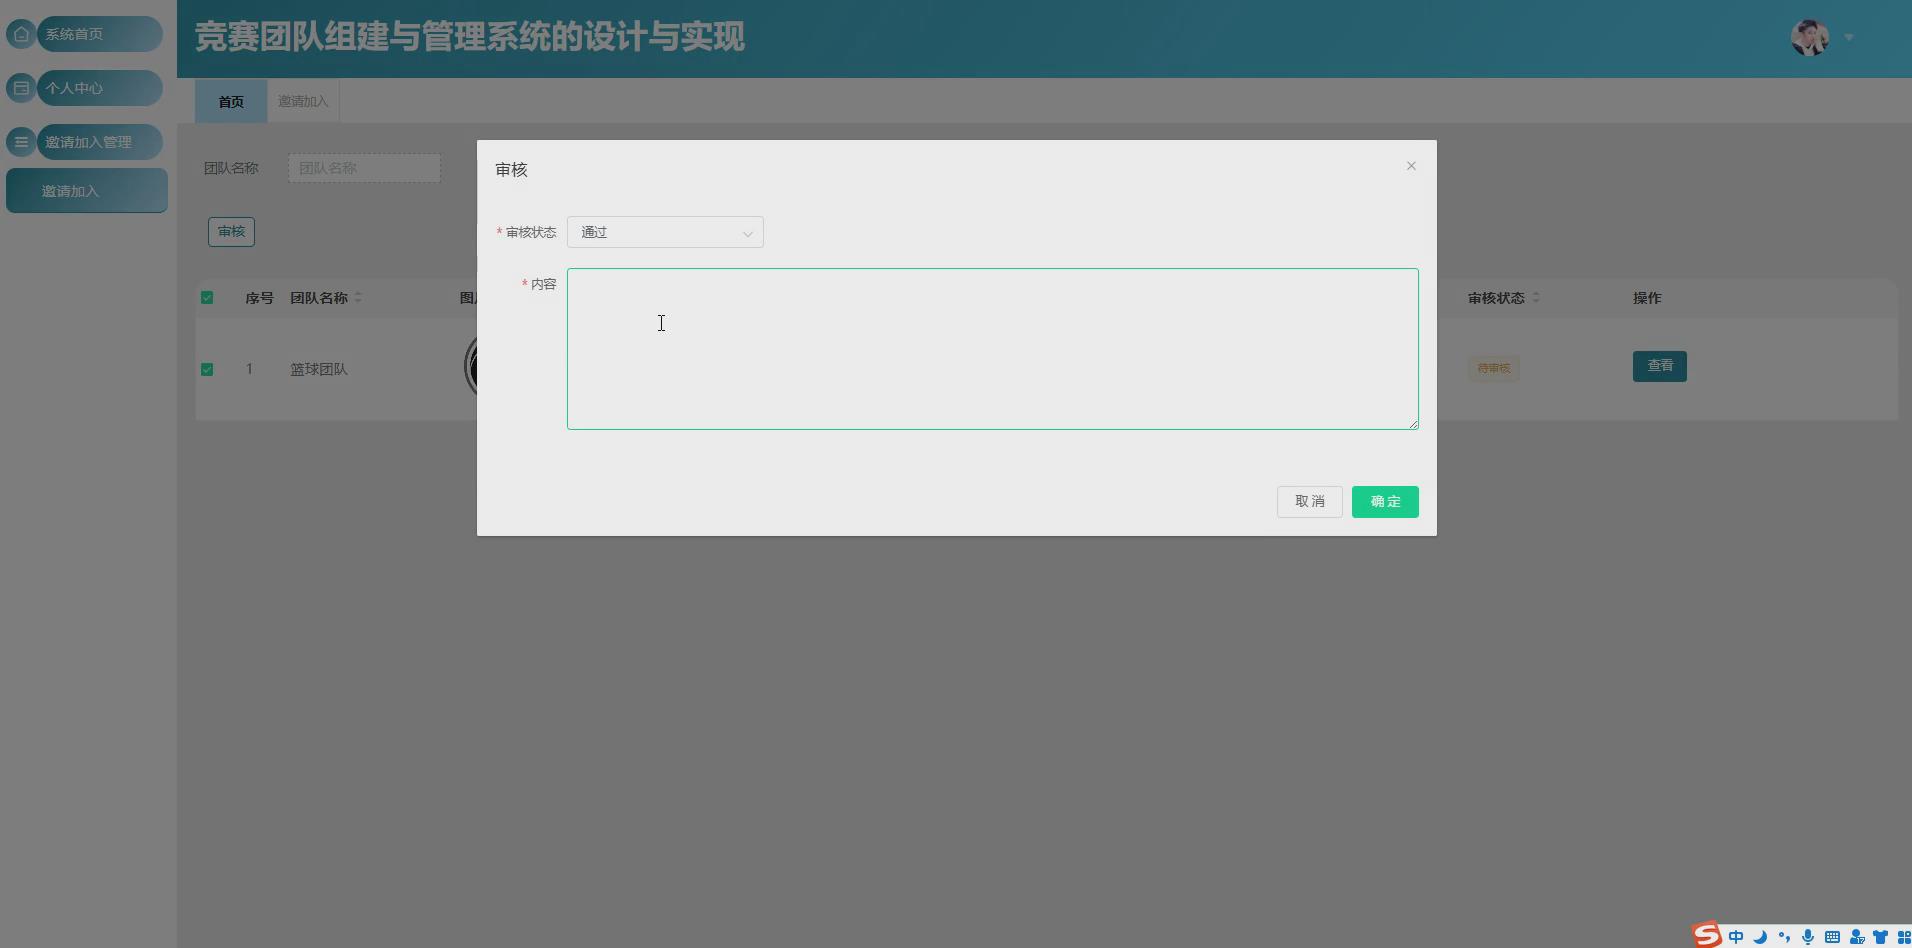1912x948 pixels.
Task: Click the Sogou skin T-shirt icon
Action: [1880, 937]
